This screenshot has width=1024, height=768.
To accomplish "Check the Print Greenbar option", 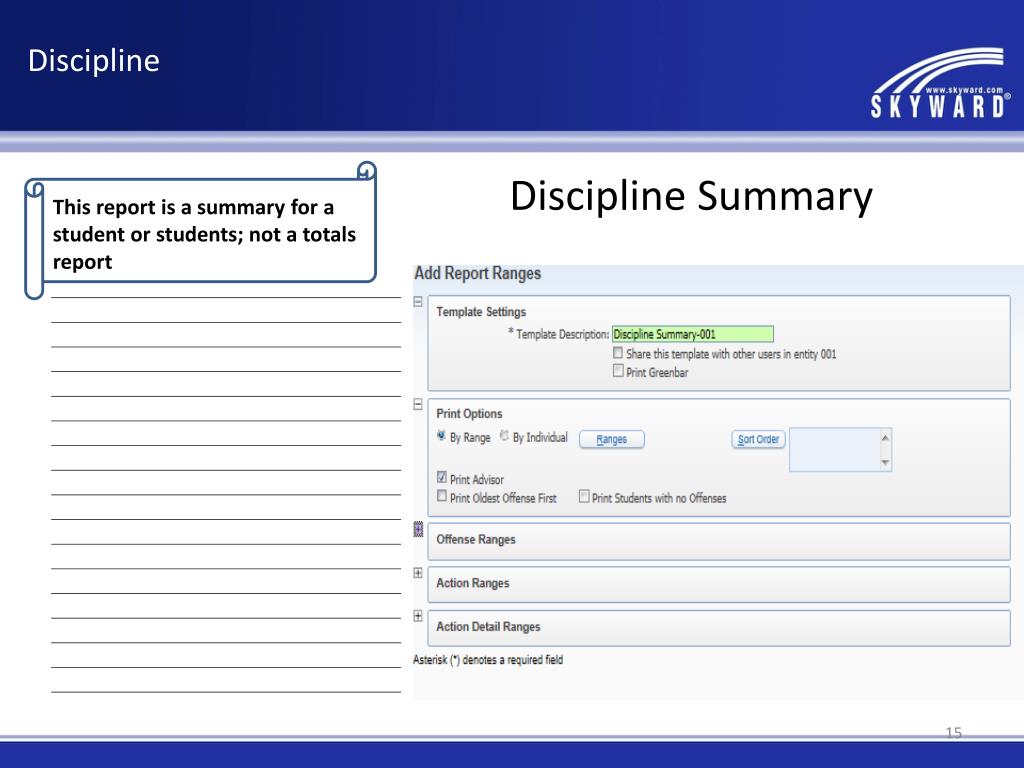I will [618, 371].
